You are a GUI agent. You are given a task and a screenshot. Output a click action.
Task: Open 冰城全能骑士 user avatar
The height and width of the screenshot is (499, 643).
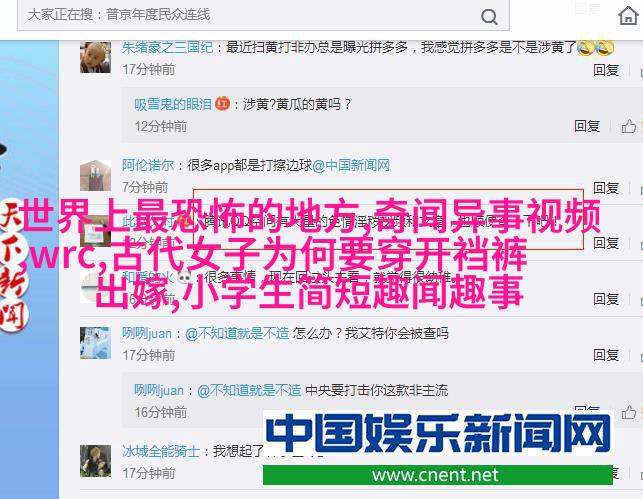[95, 461]
